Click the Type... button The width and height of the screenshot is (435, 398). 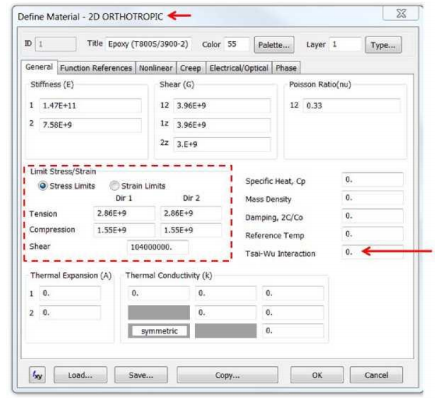click(383, 45)
